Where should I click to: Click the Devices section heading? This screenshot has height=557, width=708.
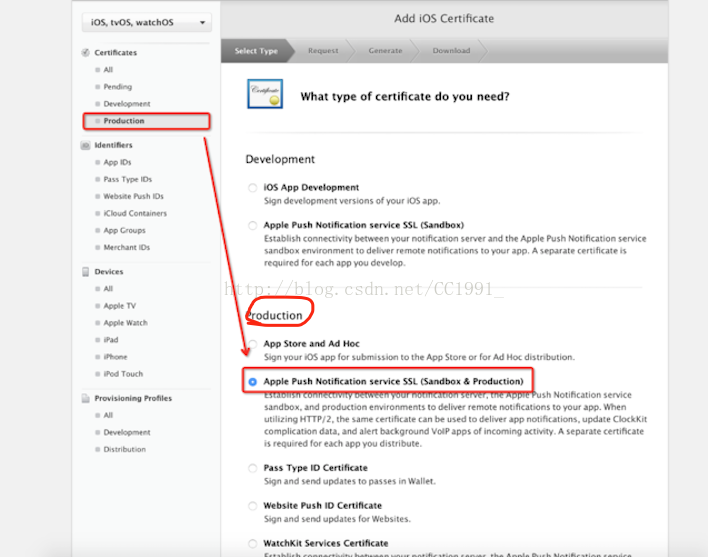click(109, 272)
